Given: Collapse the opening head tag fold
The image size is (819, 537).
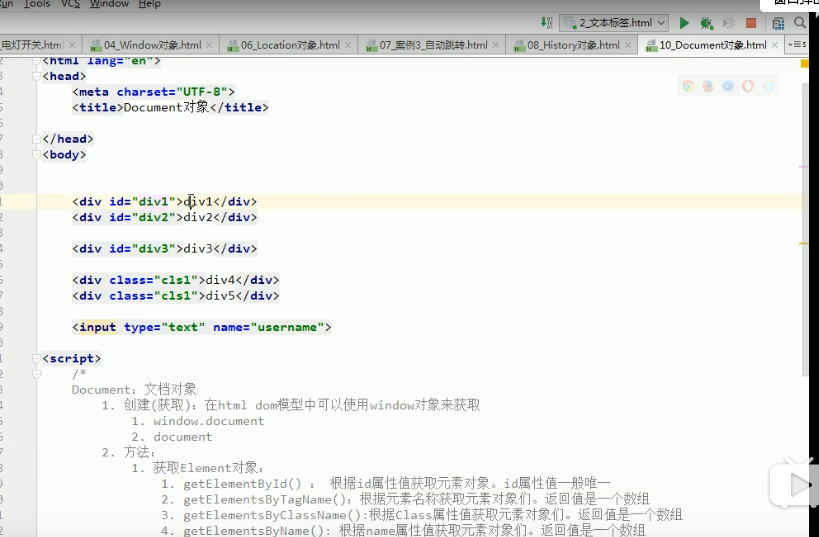Looking at the screenshot, I should coord(36,76).
